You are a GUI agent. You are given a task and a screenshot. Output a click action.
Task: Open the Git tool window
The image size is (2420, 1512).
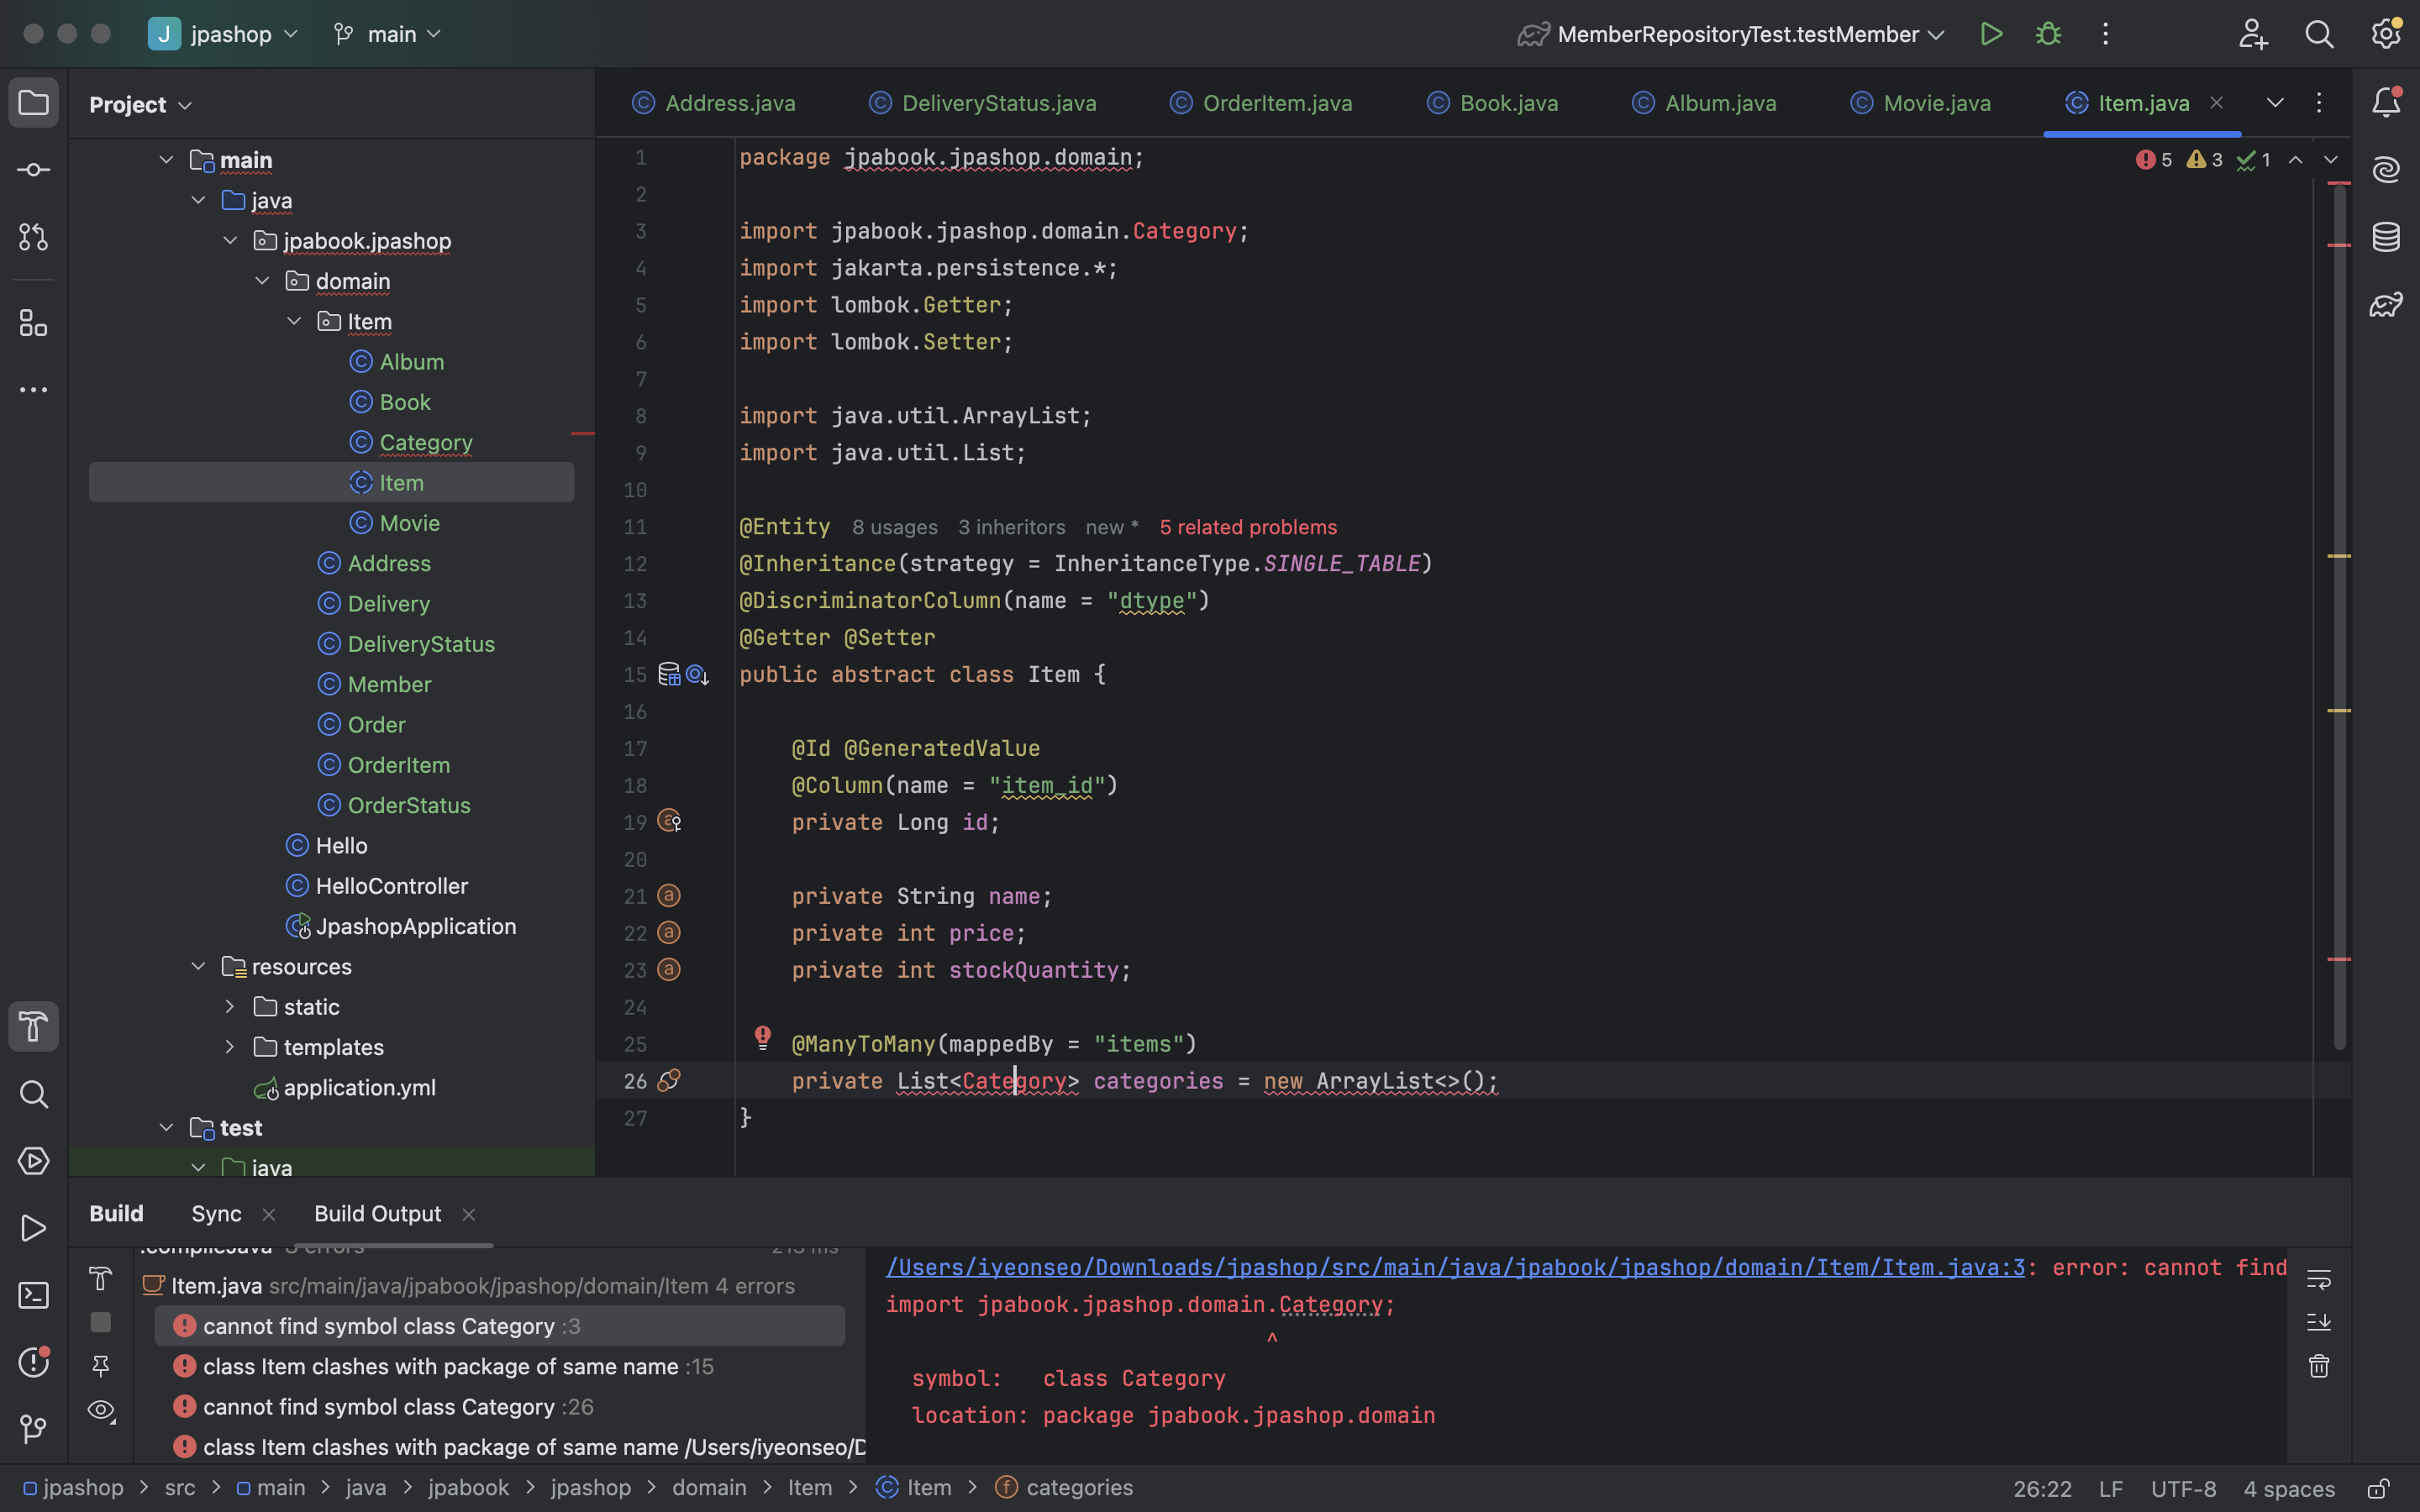pos(33,1429)
